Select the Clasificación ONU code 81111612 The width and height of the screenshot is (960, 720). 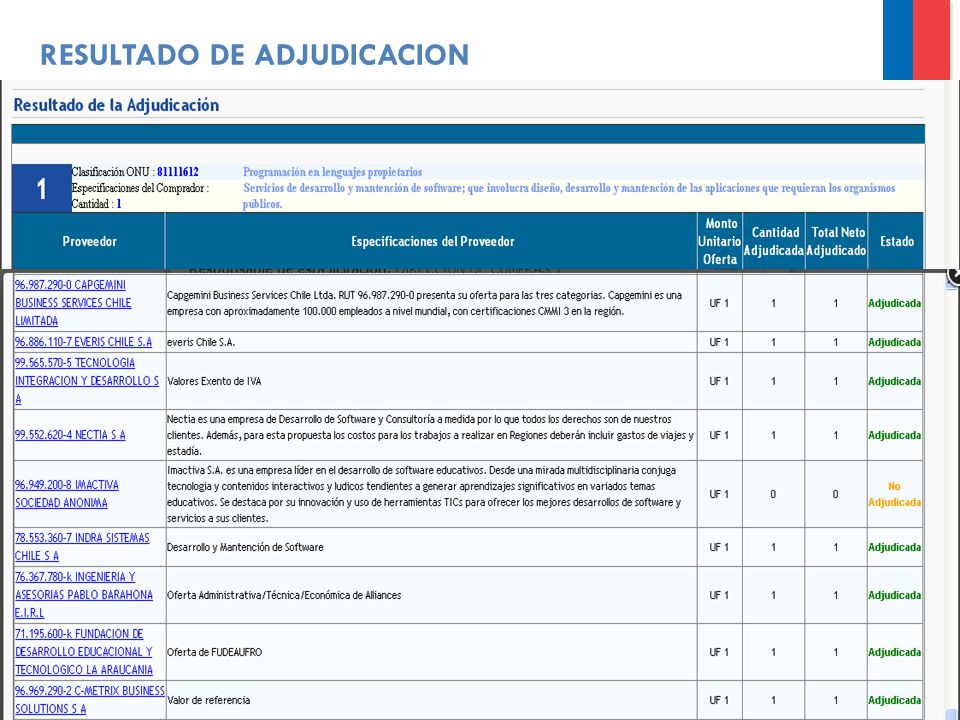(x=178, y=172)
